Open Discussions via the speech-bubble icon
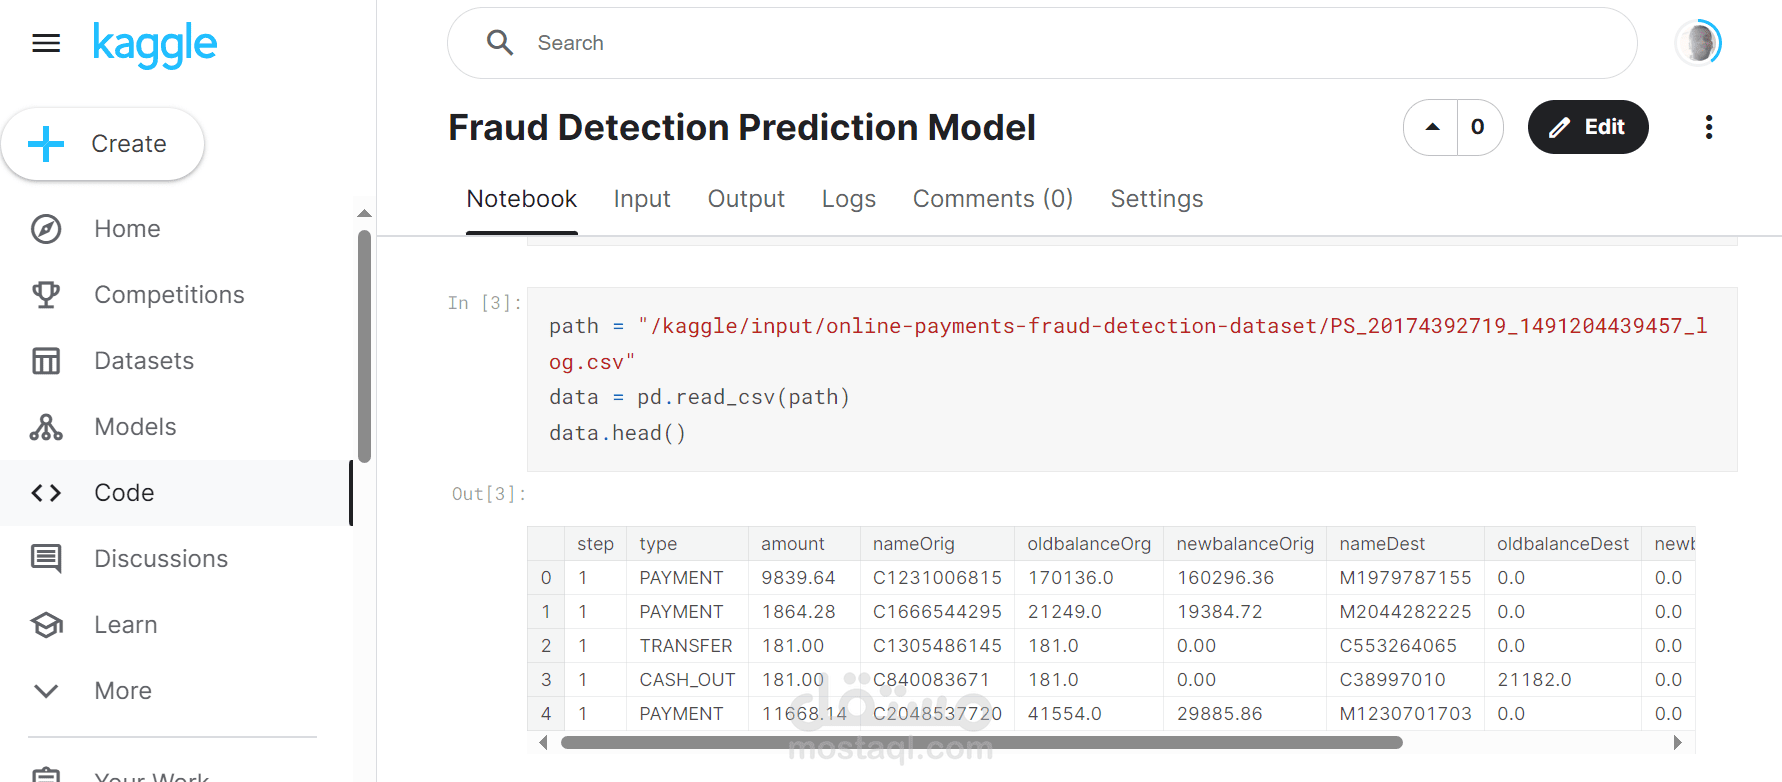 (x=46, y=558)
